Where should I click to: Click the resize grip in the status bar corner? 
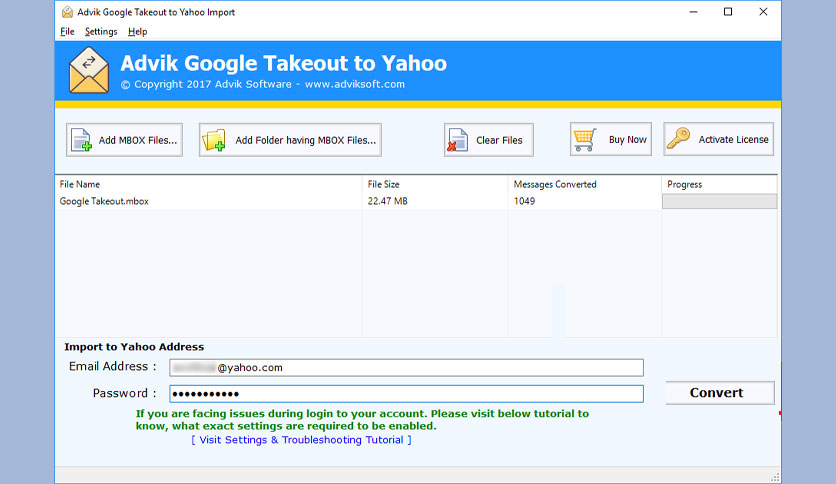click(775, 477)
